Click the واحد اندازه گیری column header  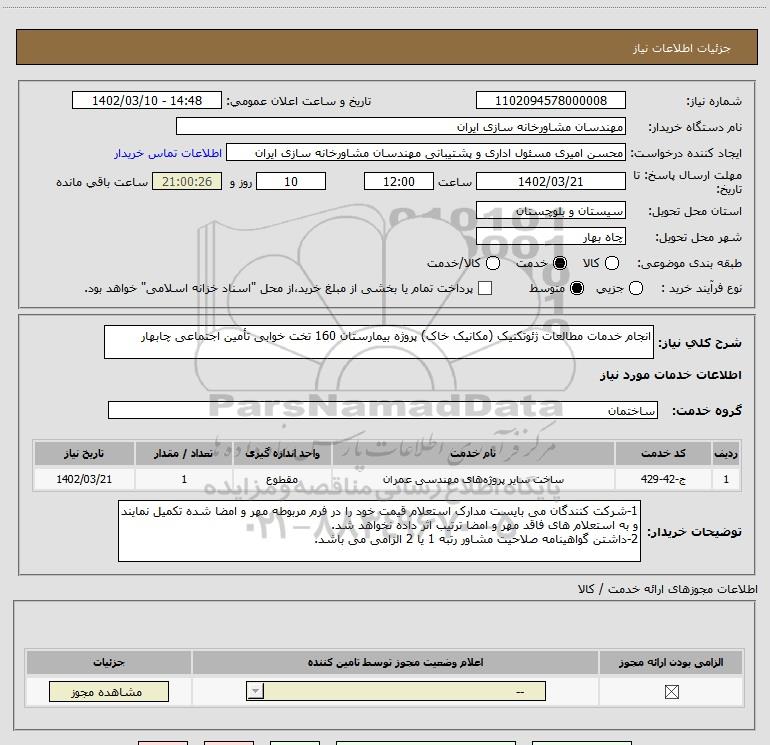pyautogui.click(x=282, y=453)
